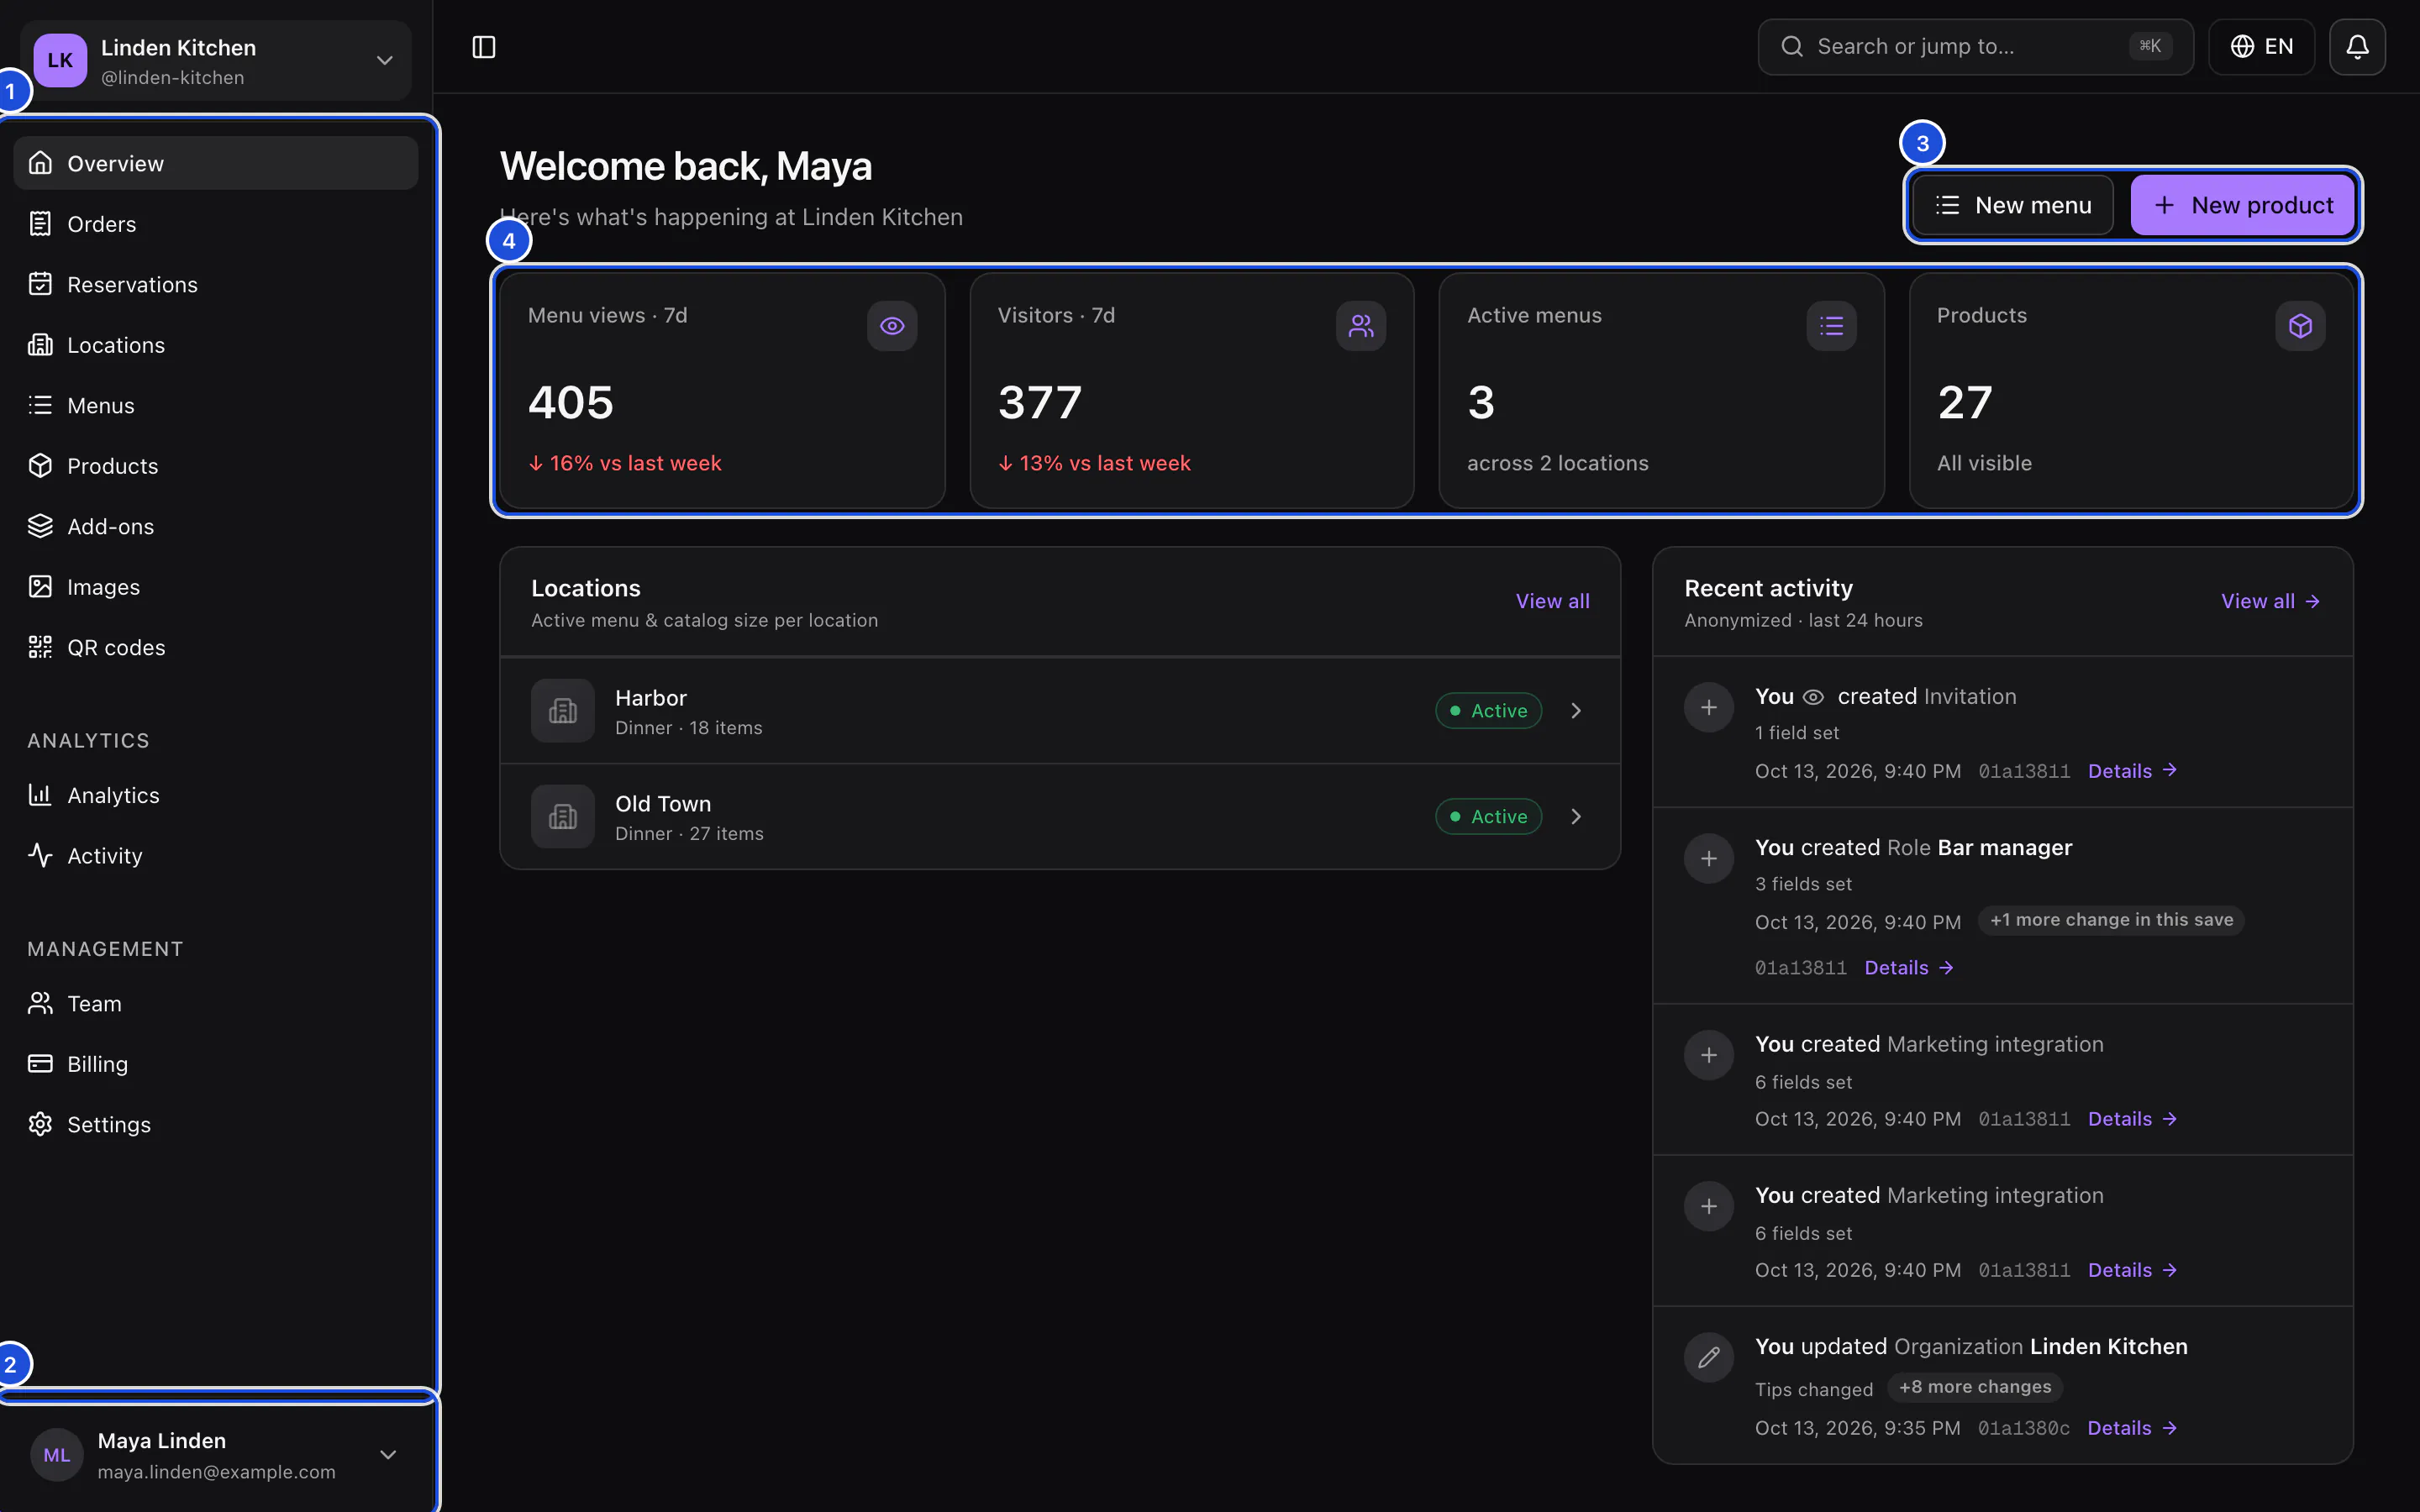2420x1512 pixels.
Task: Click the users icon on Visitors card
Action: [x=1361, y=326]
